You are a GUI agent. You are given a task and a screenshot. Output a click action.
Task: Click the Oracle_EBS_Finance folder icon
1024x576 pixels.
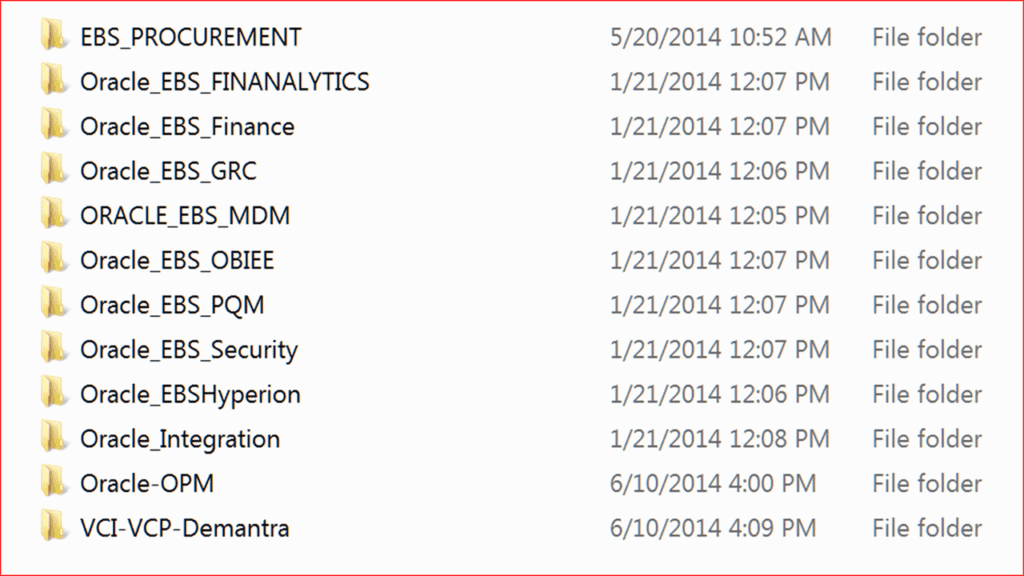(x=53, y=126)
